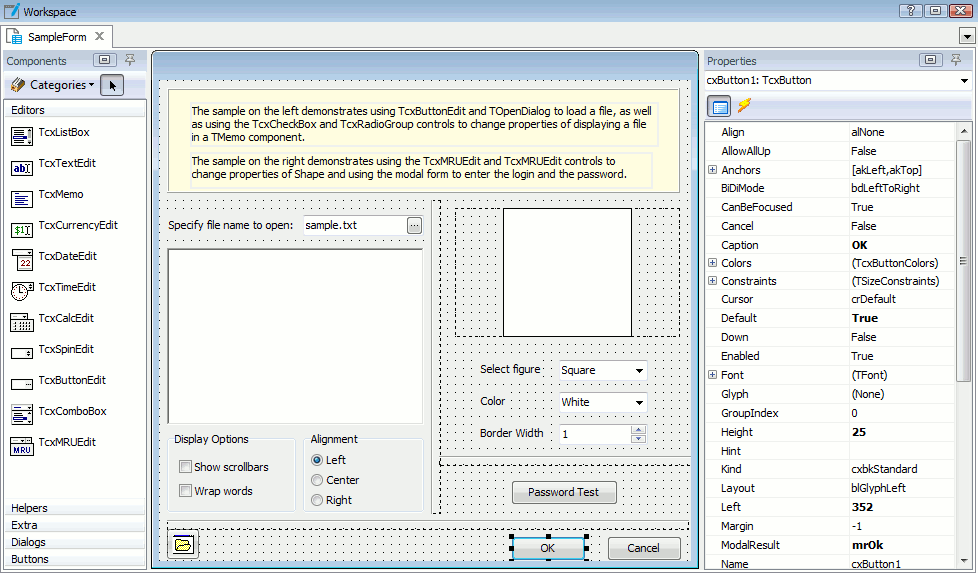
Task: Open the Dialogs component category
Action: (x=28, y=542)
